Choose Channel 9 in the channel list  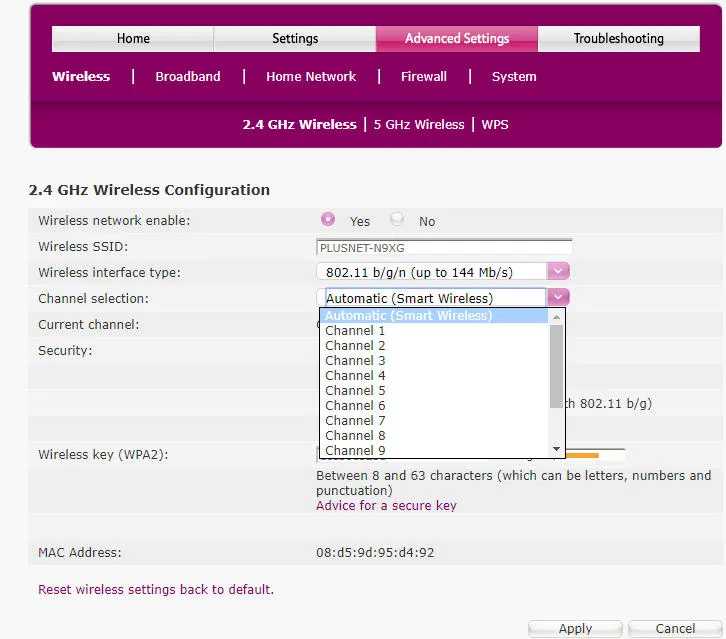[x=355, y=450]
